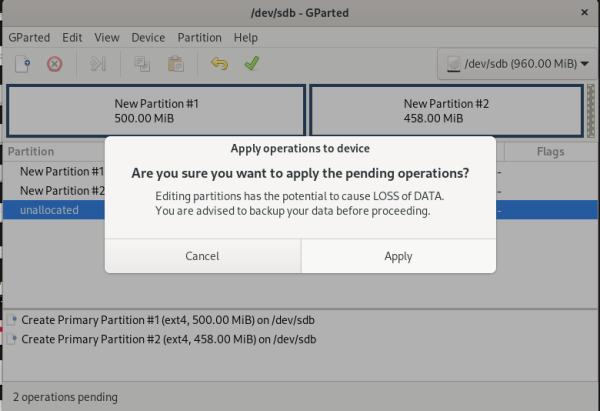Click the Paste partition toolbar icon

point(176,64)
